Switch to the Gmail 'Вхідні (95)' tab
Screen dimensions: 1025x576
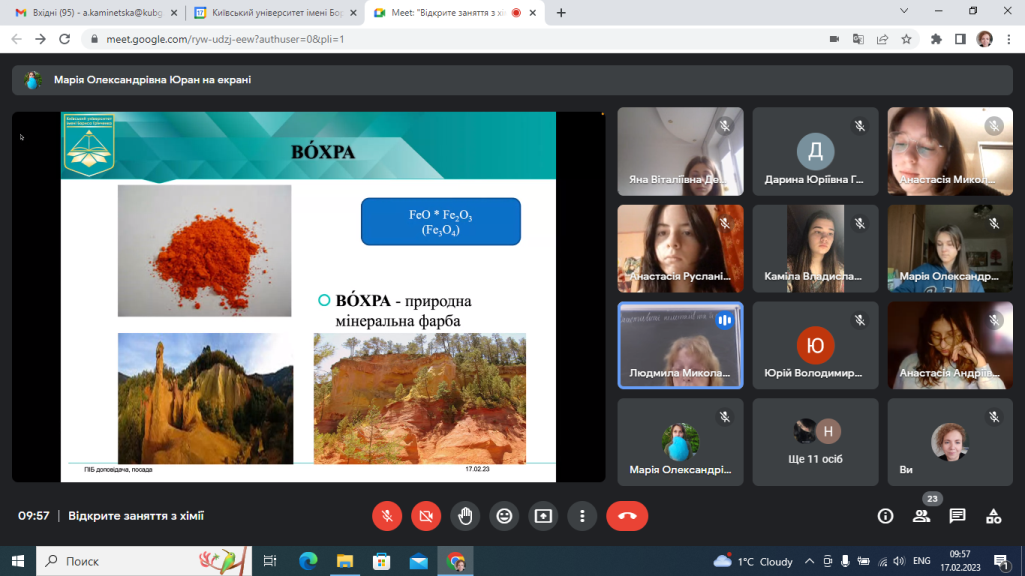(97, 12)
